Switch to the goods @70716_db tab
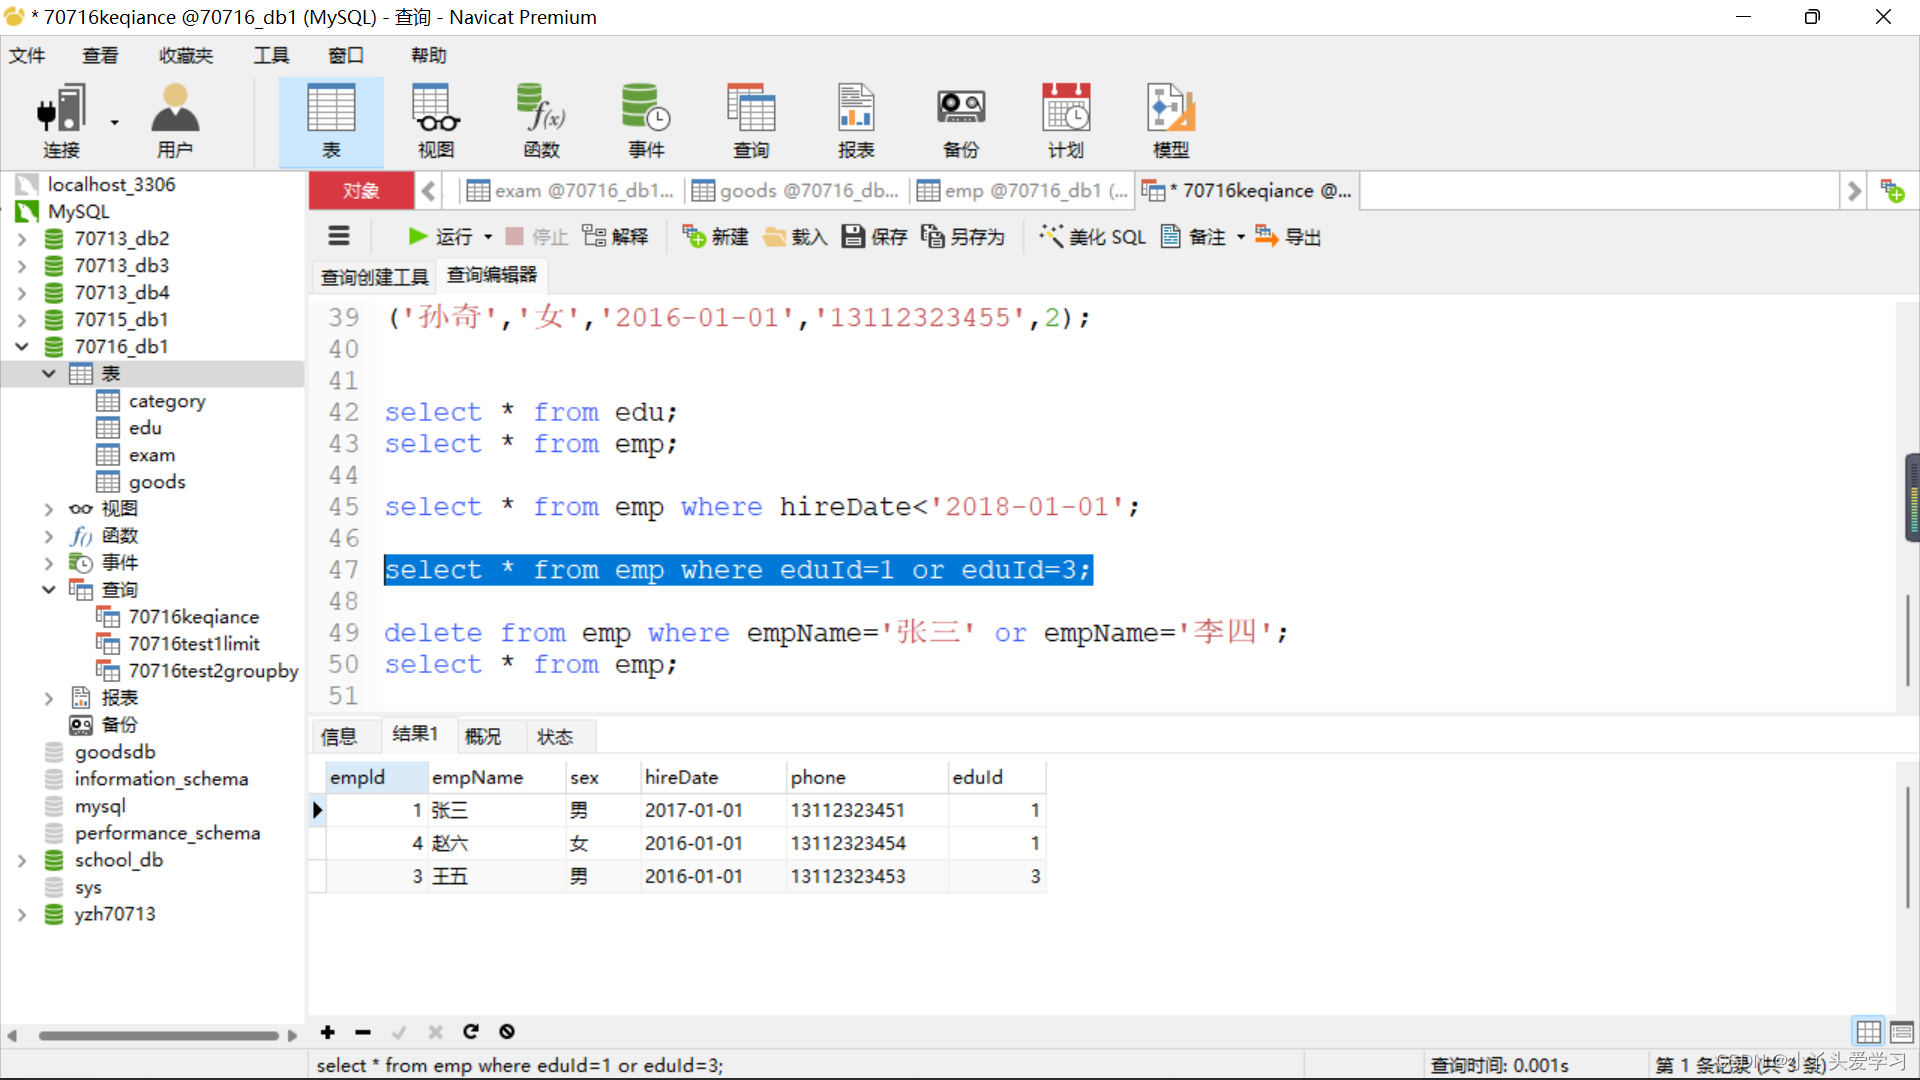 (x=796, y=191)
